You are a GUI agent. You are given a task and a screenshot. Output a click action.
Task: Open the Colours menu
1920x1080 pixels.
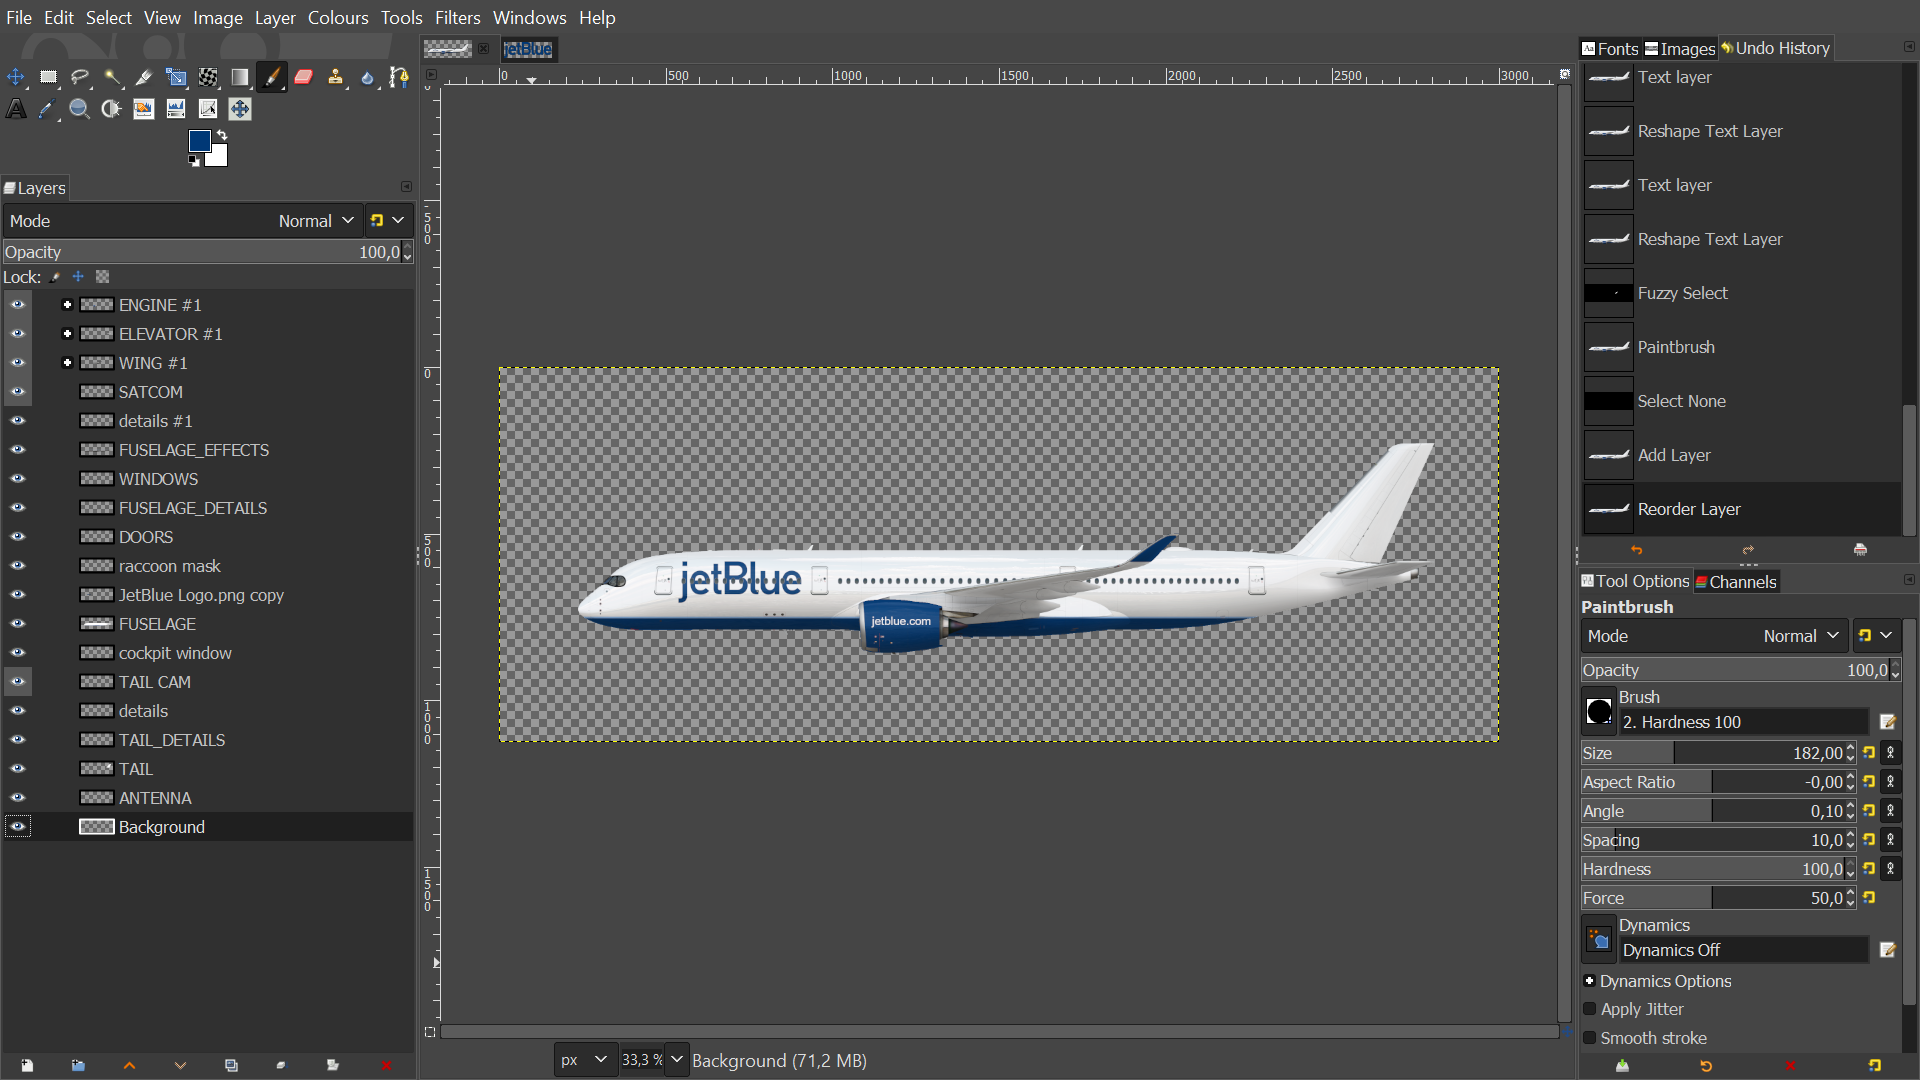coord(338,18)
